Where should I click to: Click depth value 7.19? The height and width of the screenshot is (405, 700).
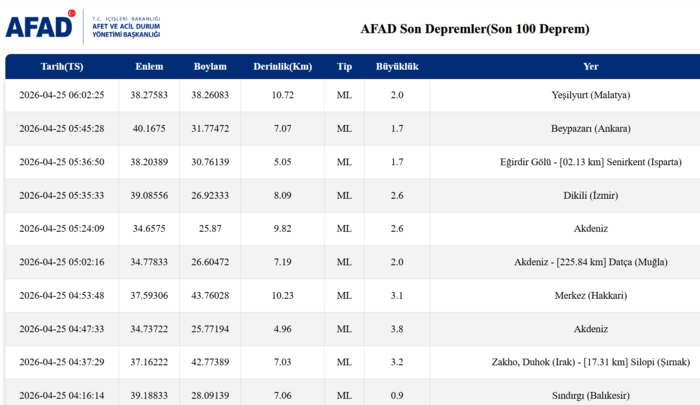coord(283,262)
